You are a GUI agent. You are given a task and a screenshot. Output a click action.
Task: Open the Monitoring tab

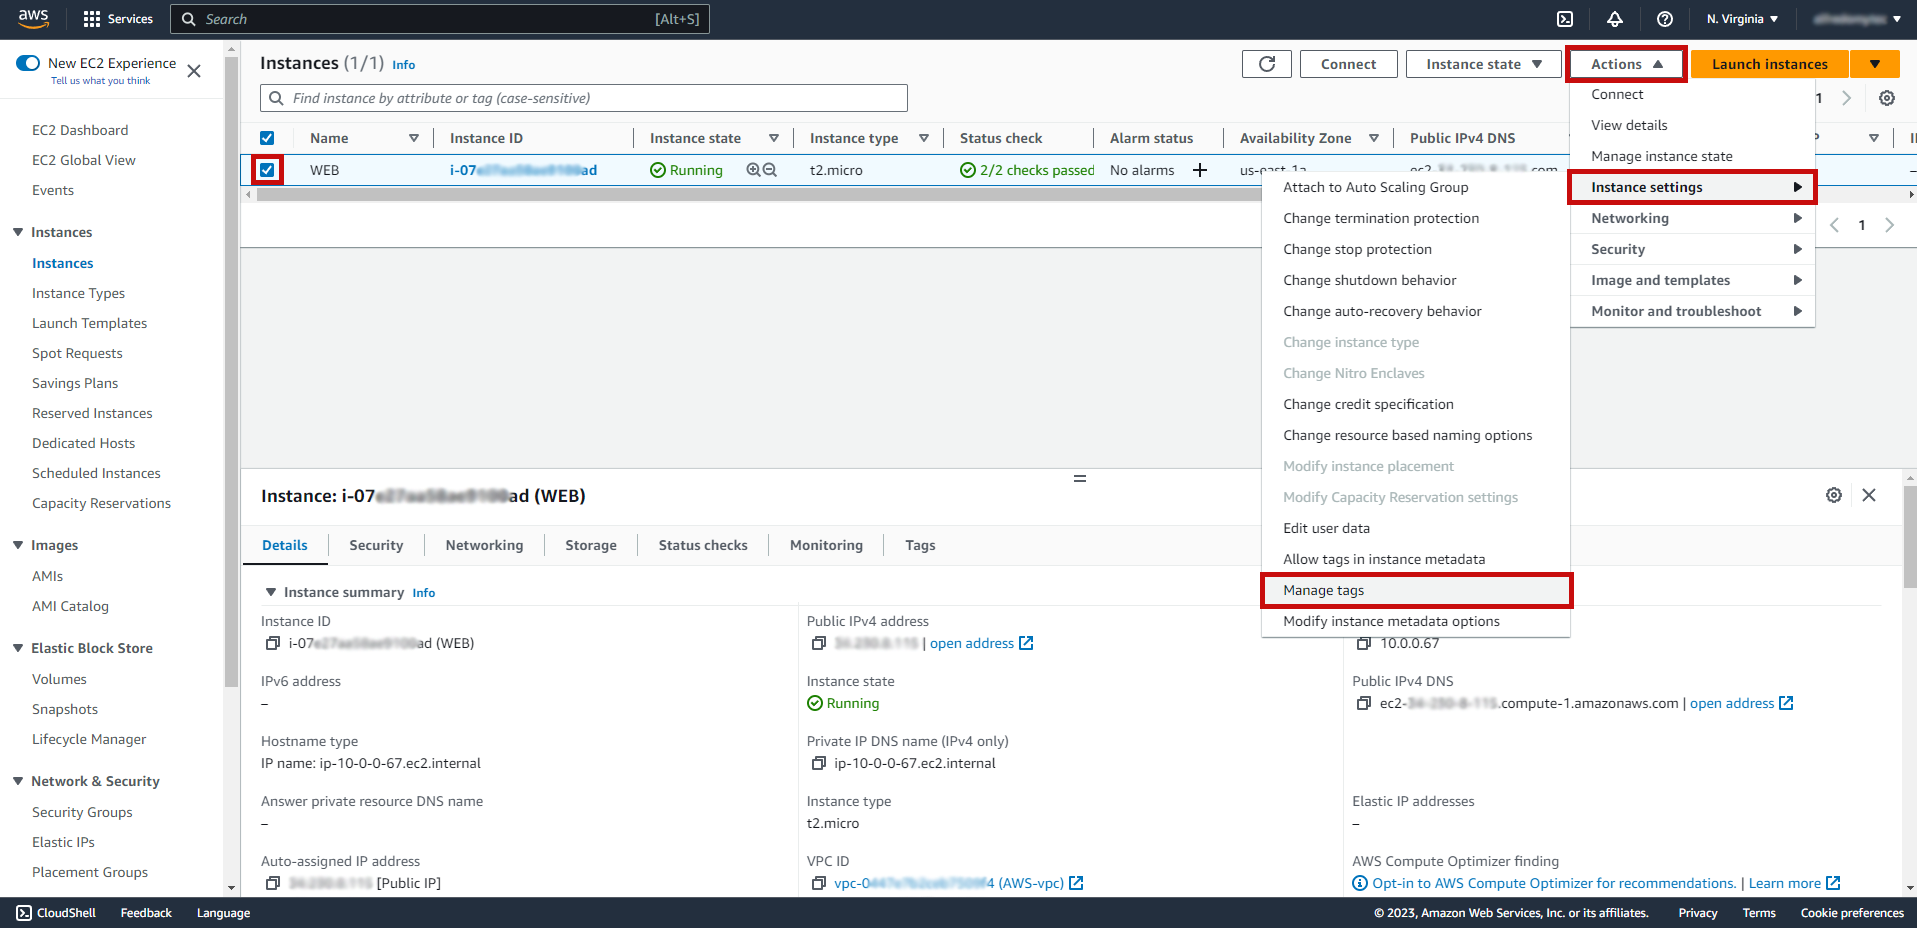click(826, 545)
